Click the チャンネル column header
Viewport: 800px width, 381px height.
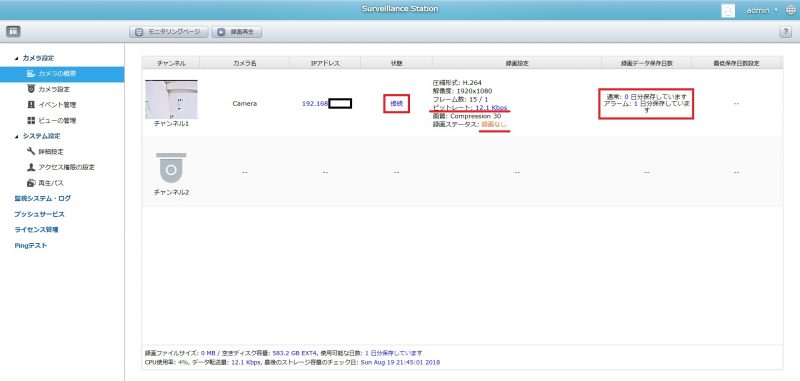point(171,63)
